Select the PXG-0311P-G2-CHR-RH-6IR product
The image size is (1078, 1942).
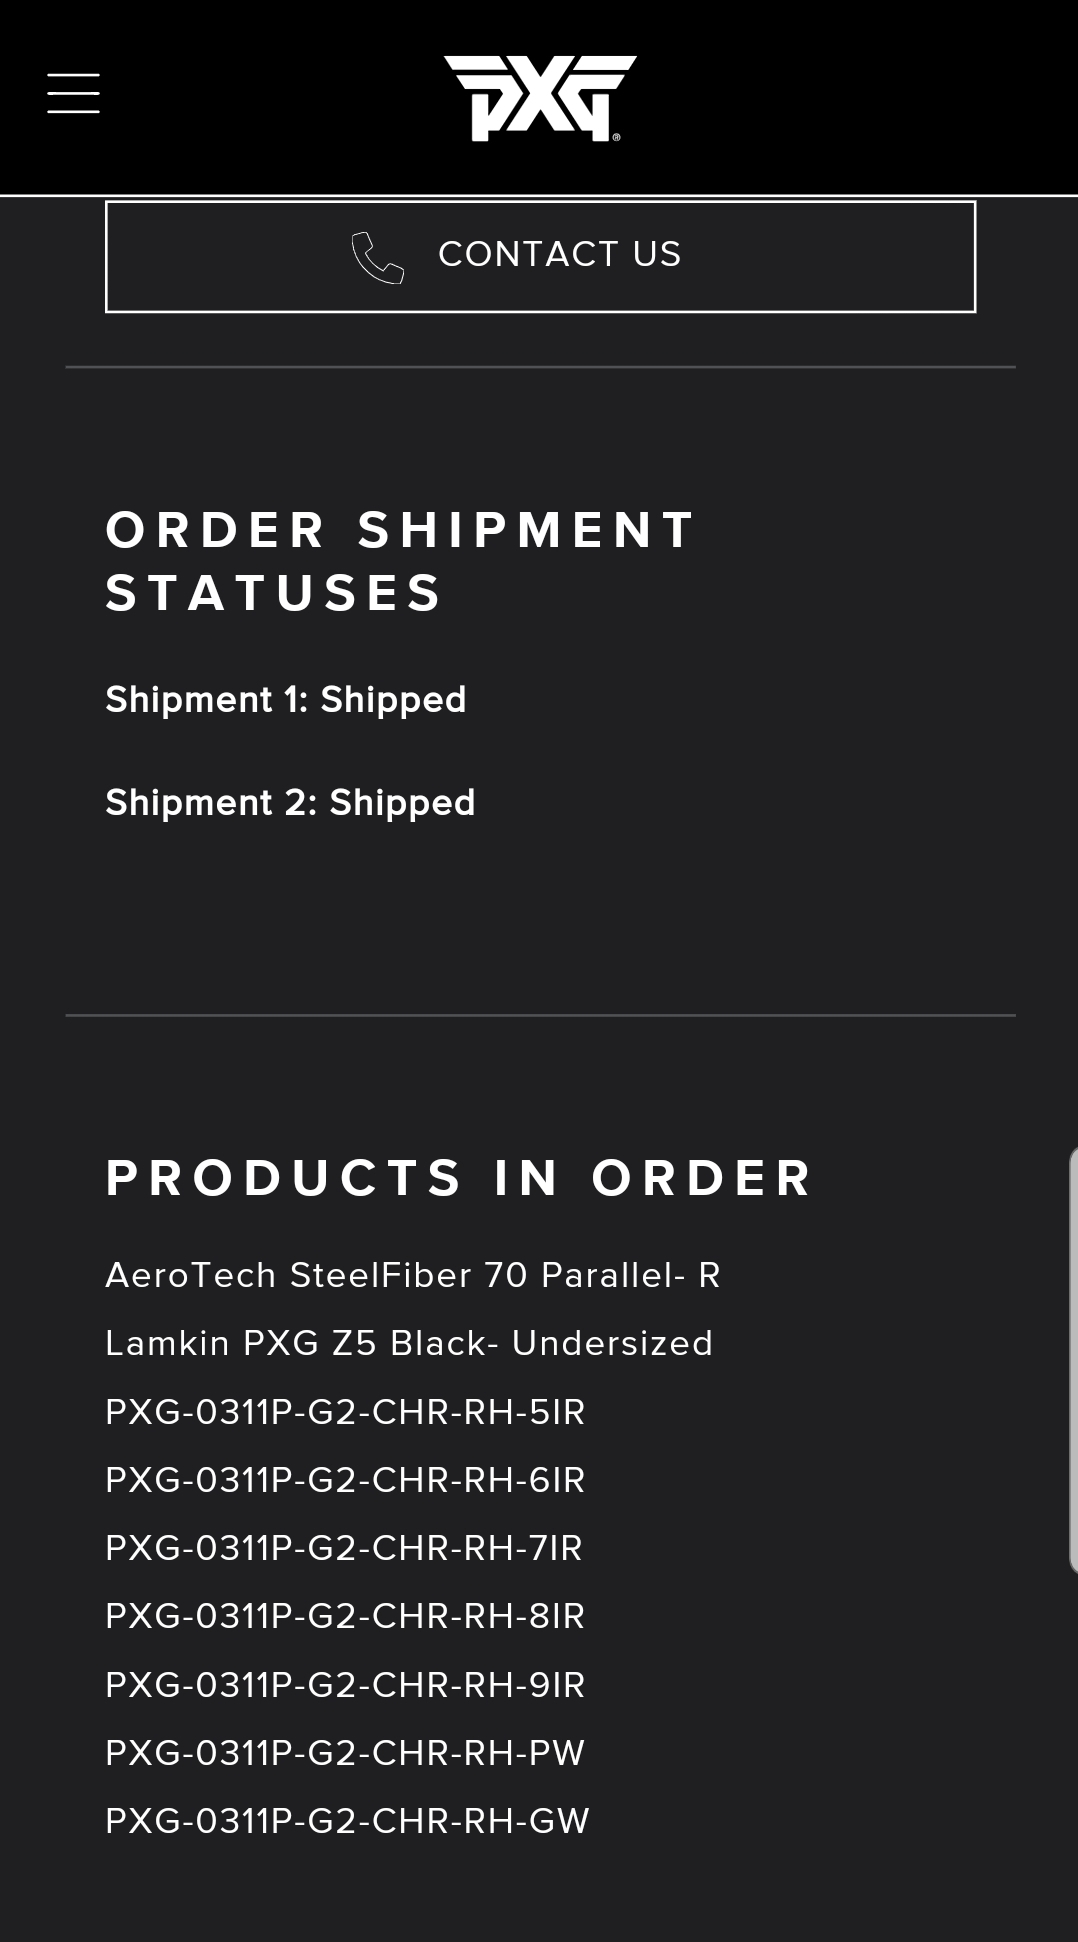pyautogui.click(x=345, y=1480)
